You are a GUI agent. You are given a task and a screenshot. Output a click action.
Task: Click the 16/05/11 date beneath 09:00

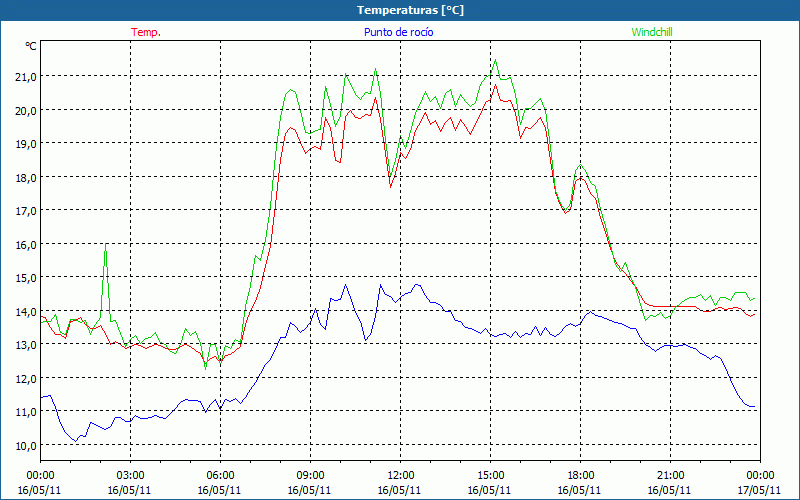pyautogui.click(x=309, y=490)
